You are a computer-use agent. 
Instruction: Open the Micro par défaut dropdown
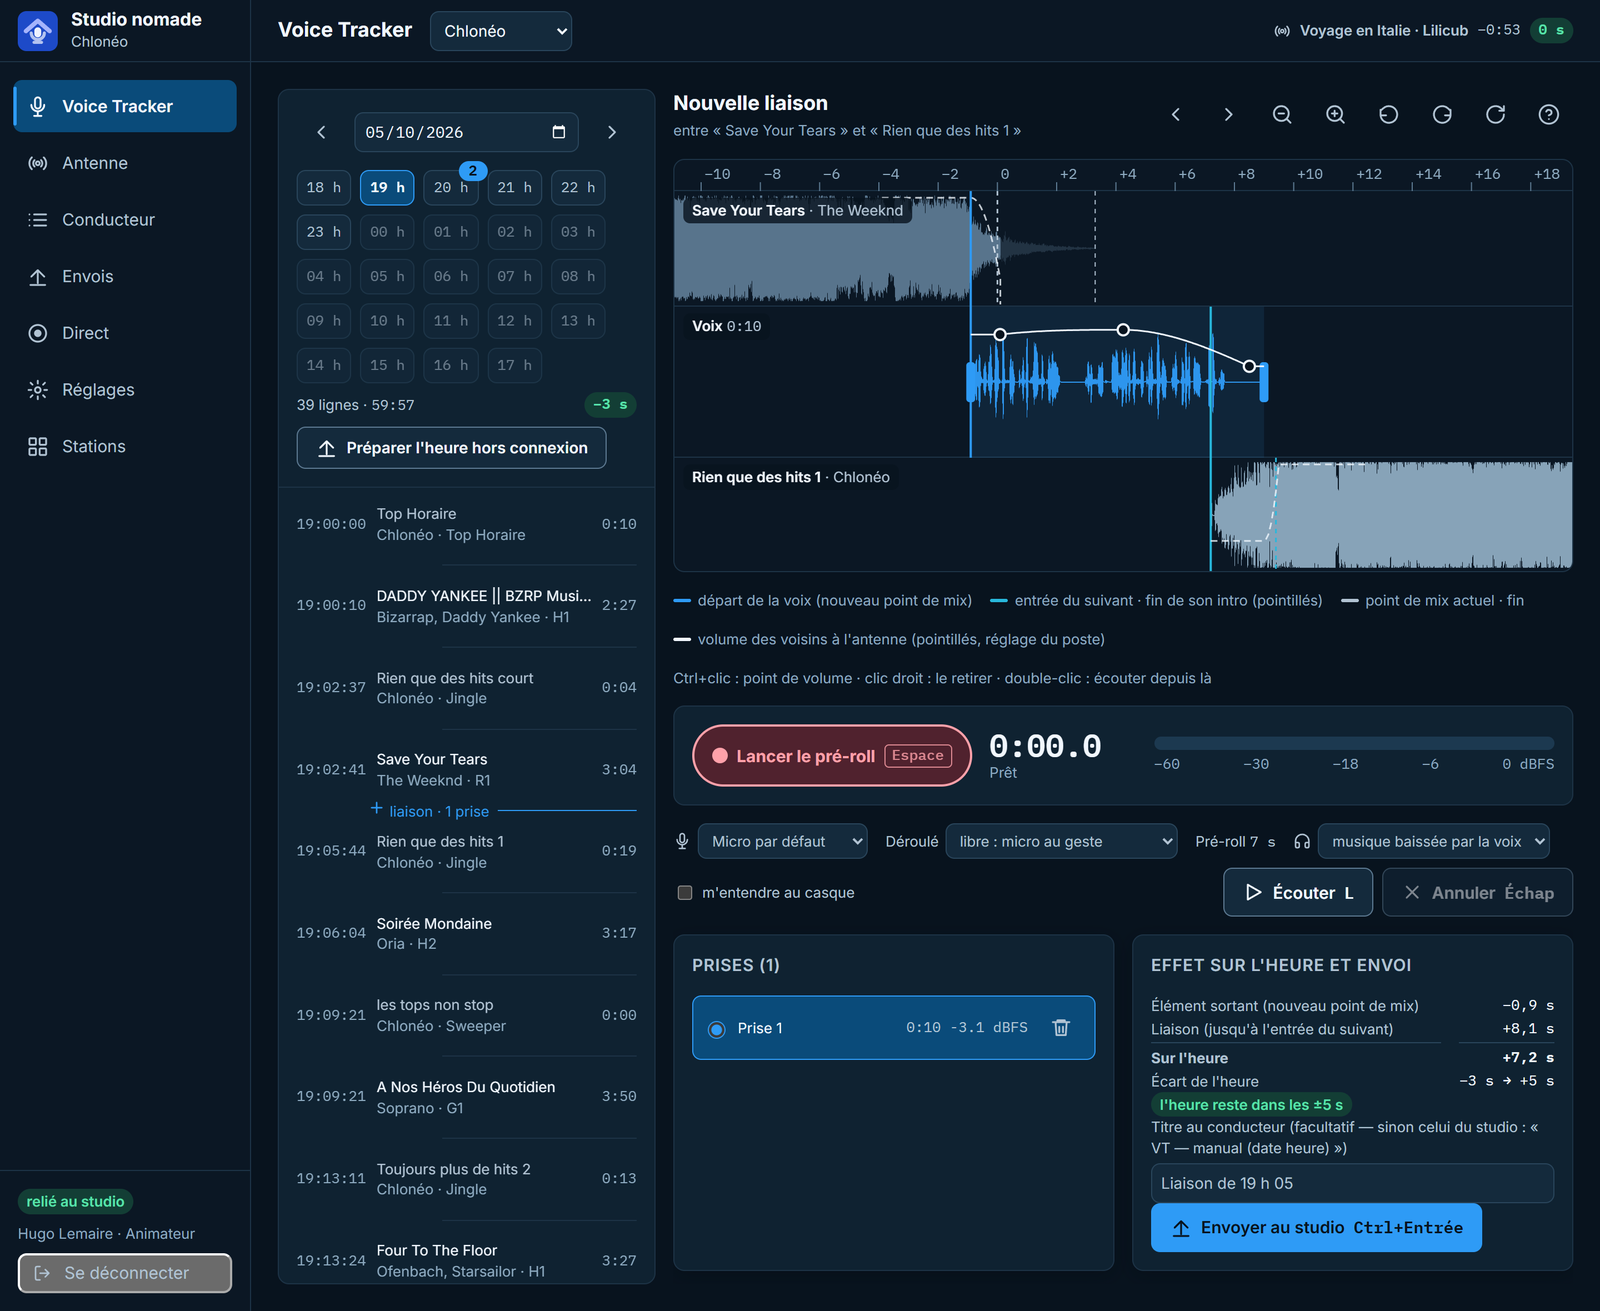782,842
